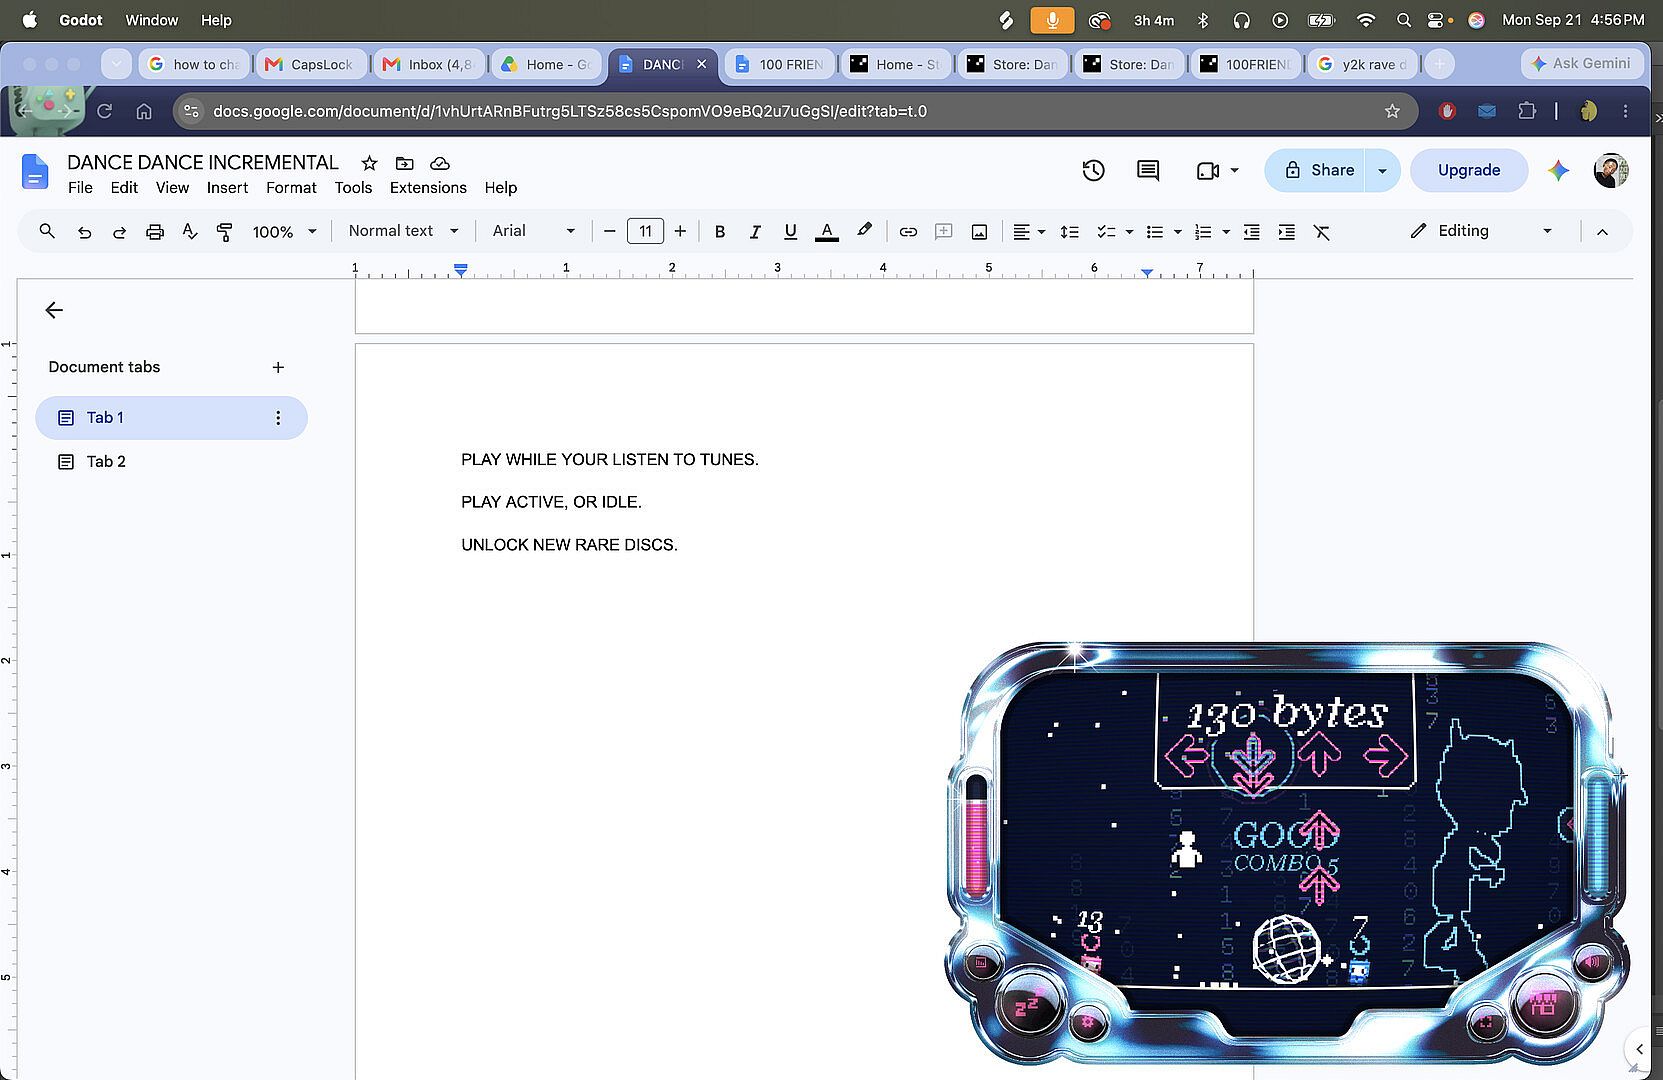
Task: Open the version history clock icon
Action: (1093, 170)
